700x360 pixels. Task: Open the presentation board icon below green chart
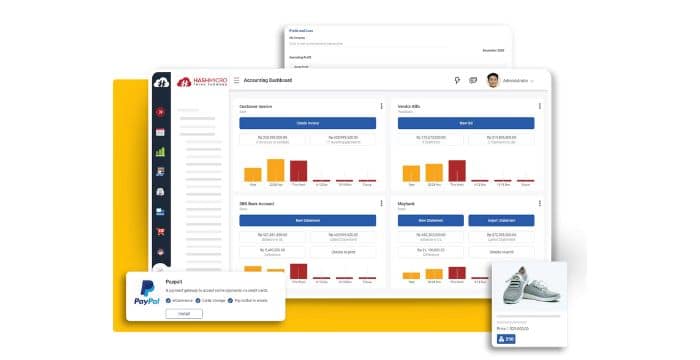(160, 172)
